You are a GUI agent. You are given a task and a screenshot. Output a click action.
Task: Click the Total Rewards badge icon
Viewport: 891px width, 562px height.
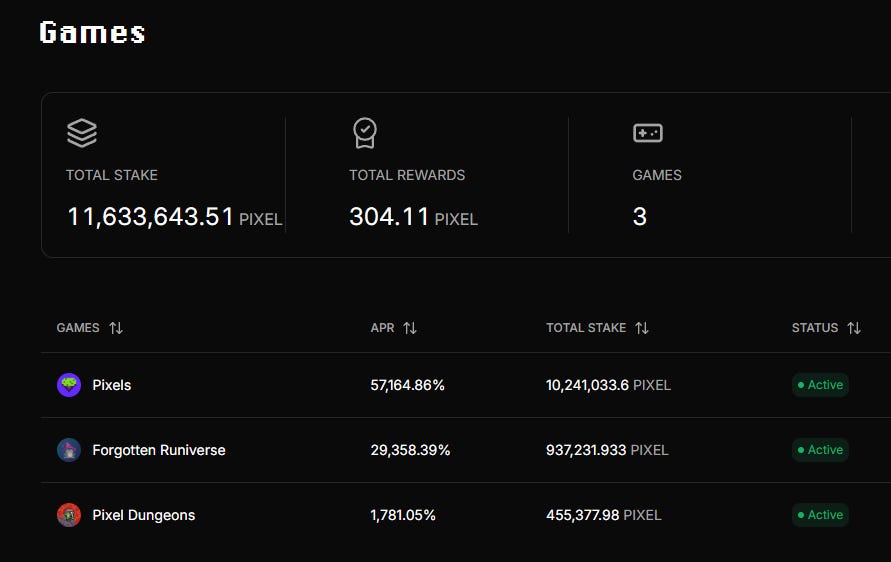tap(365, 133)
